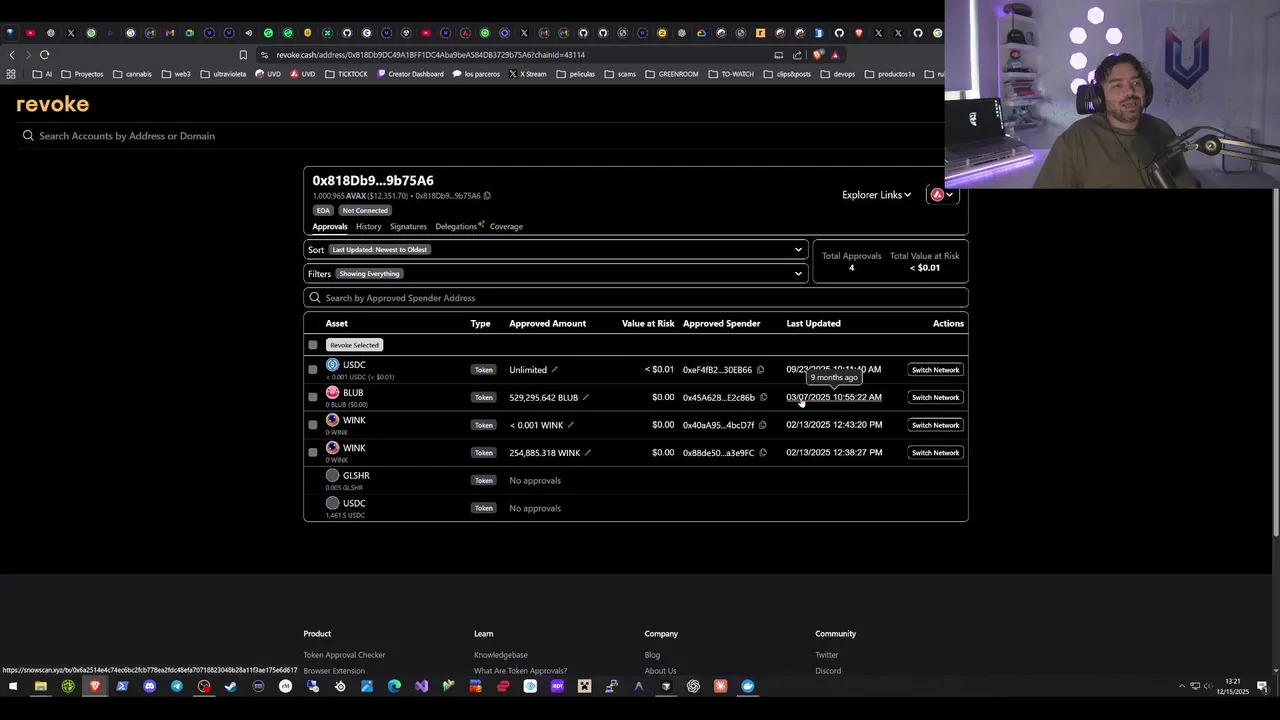Copy spender address 0x40aA95...4bcD7f

[762, 425]
